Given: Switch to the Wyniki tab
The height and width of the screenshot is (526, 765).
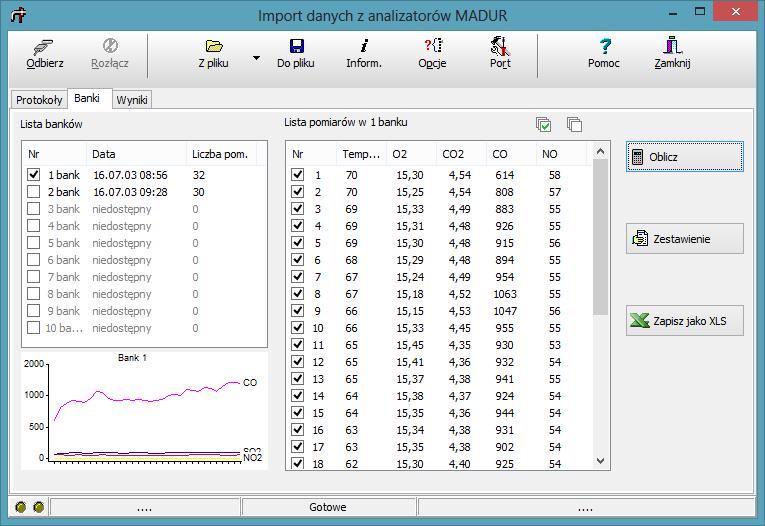Looking at the screenshot, I should tap(132, 100).
